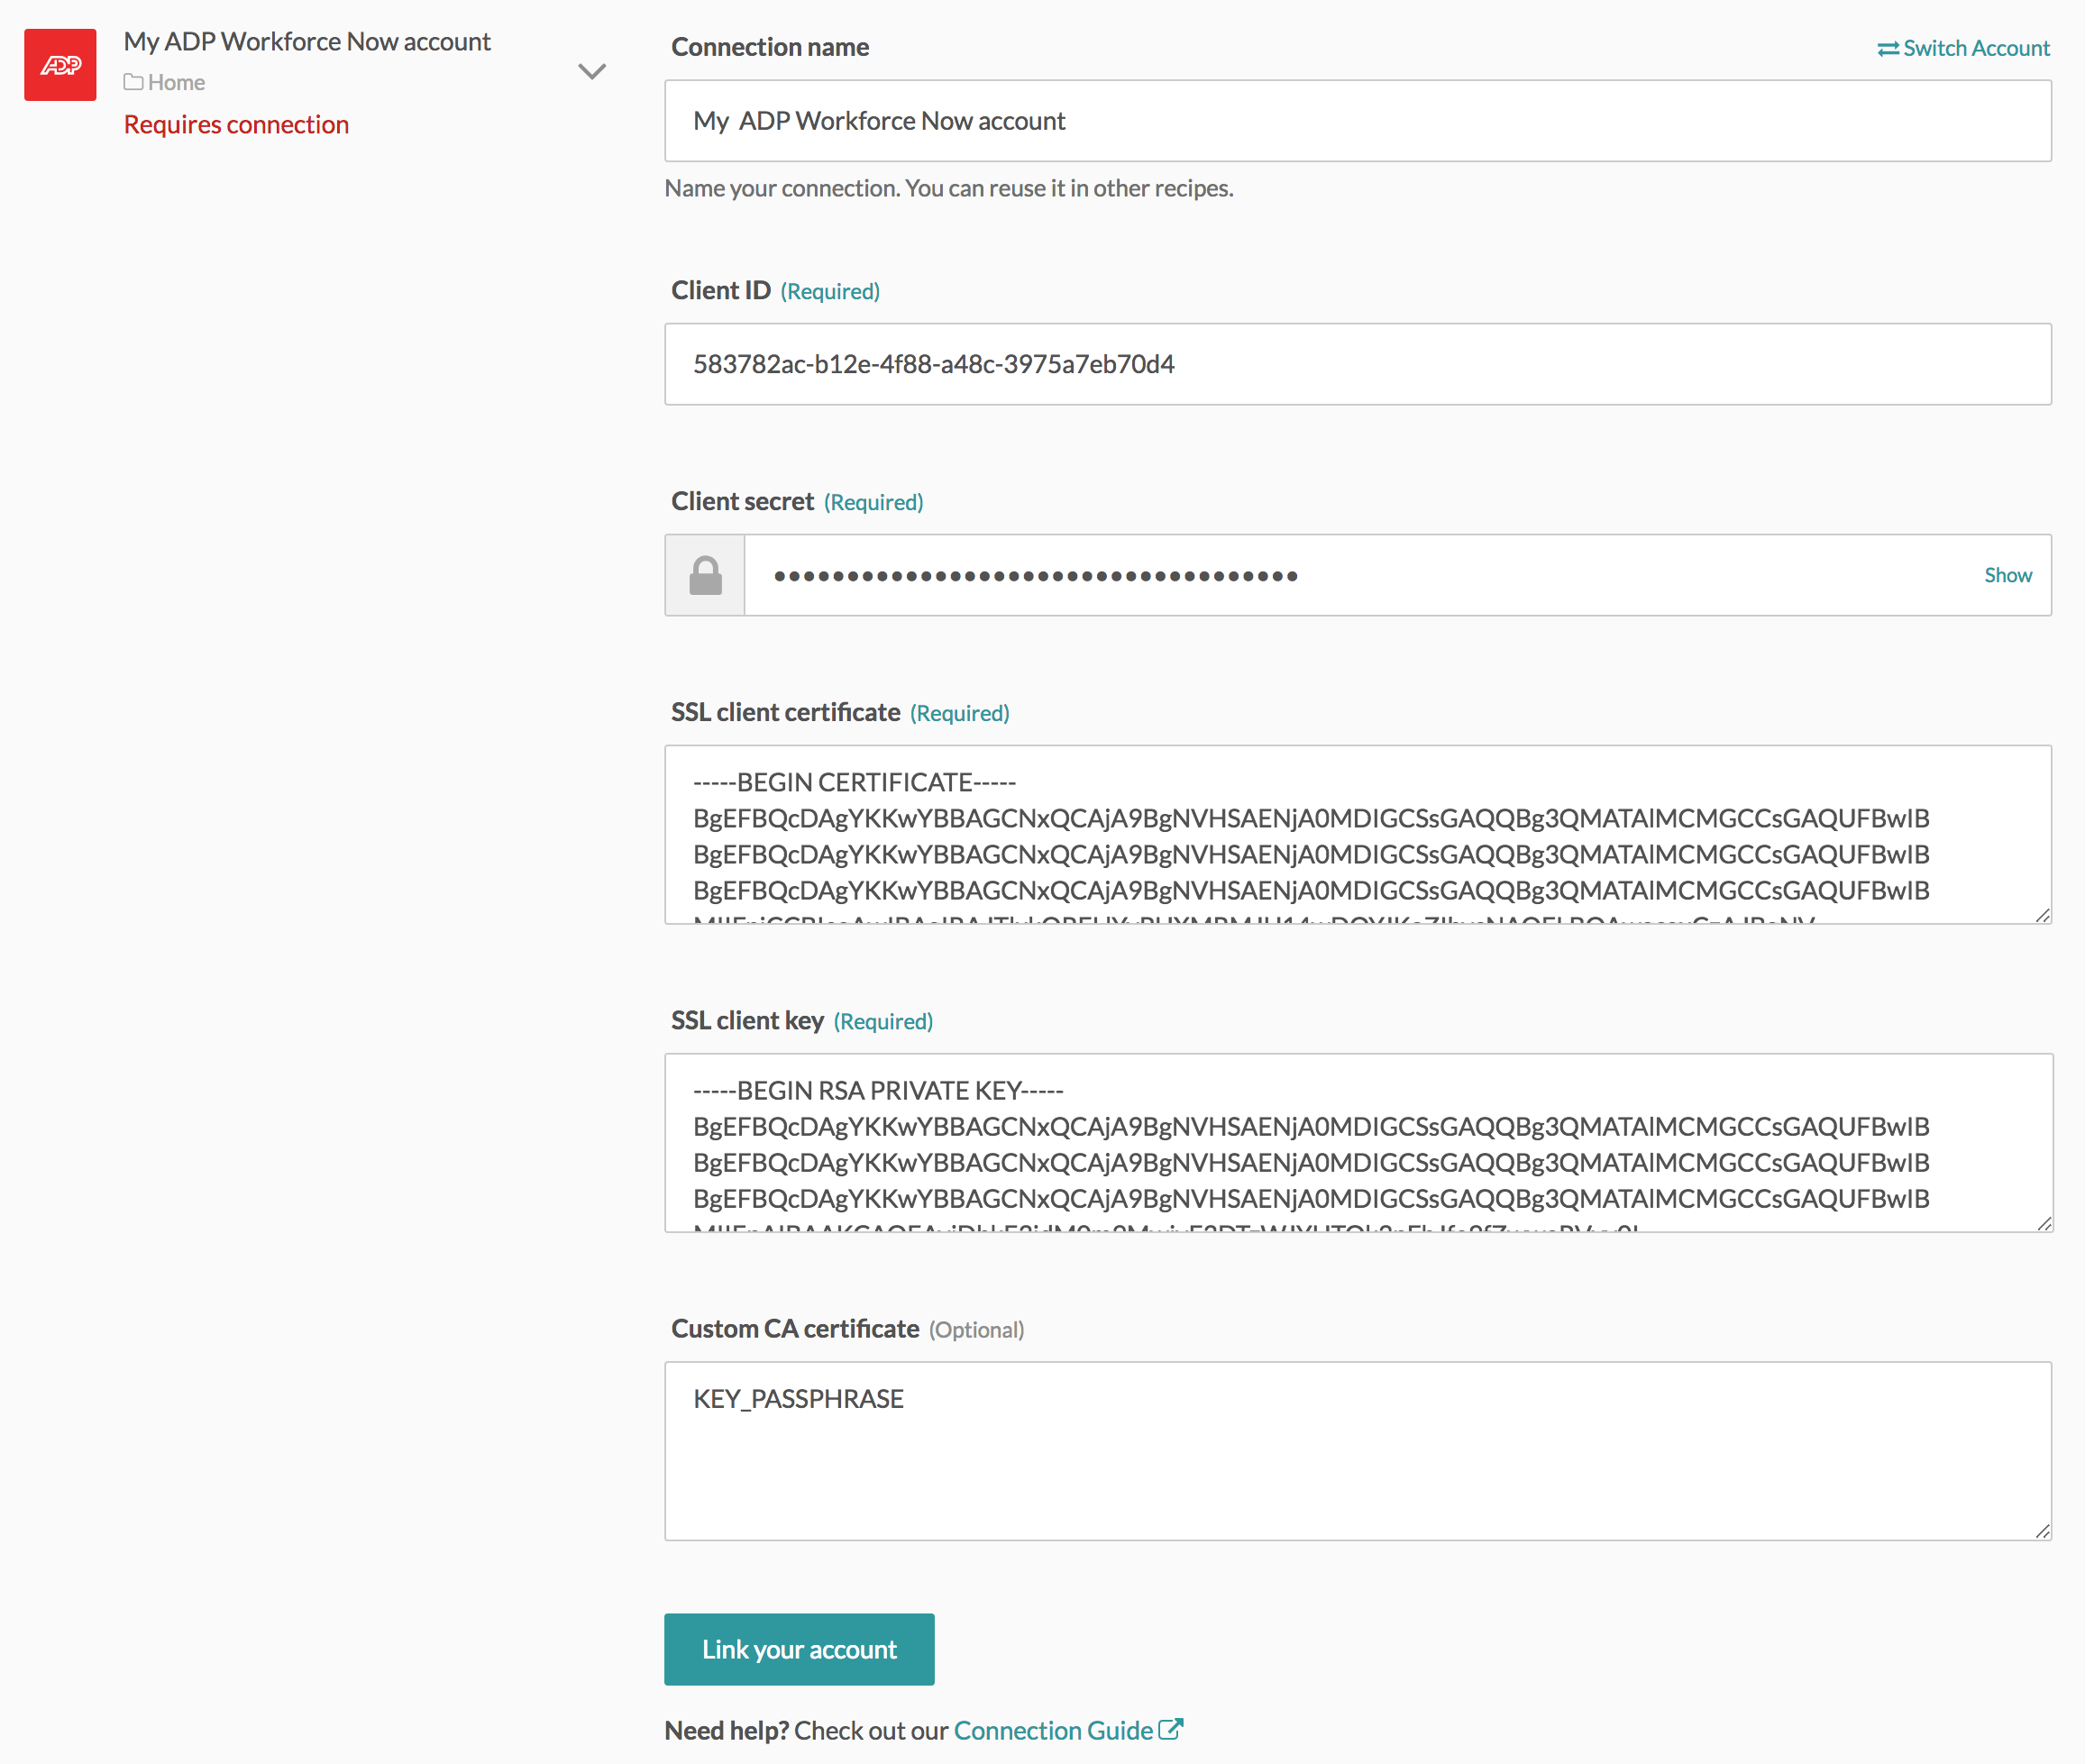Click the switch arrows icon near Switch Account

(1888, 47)
